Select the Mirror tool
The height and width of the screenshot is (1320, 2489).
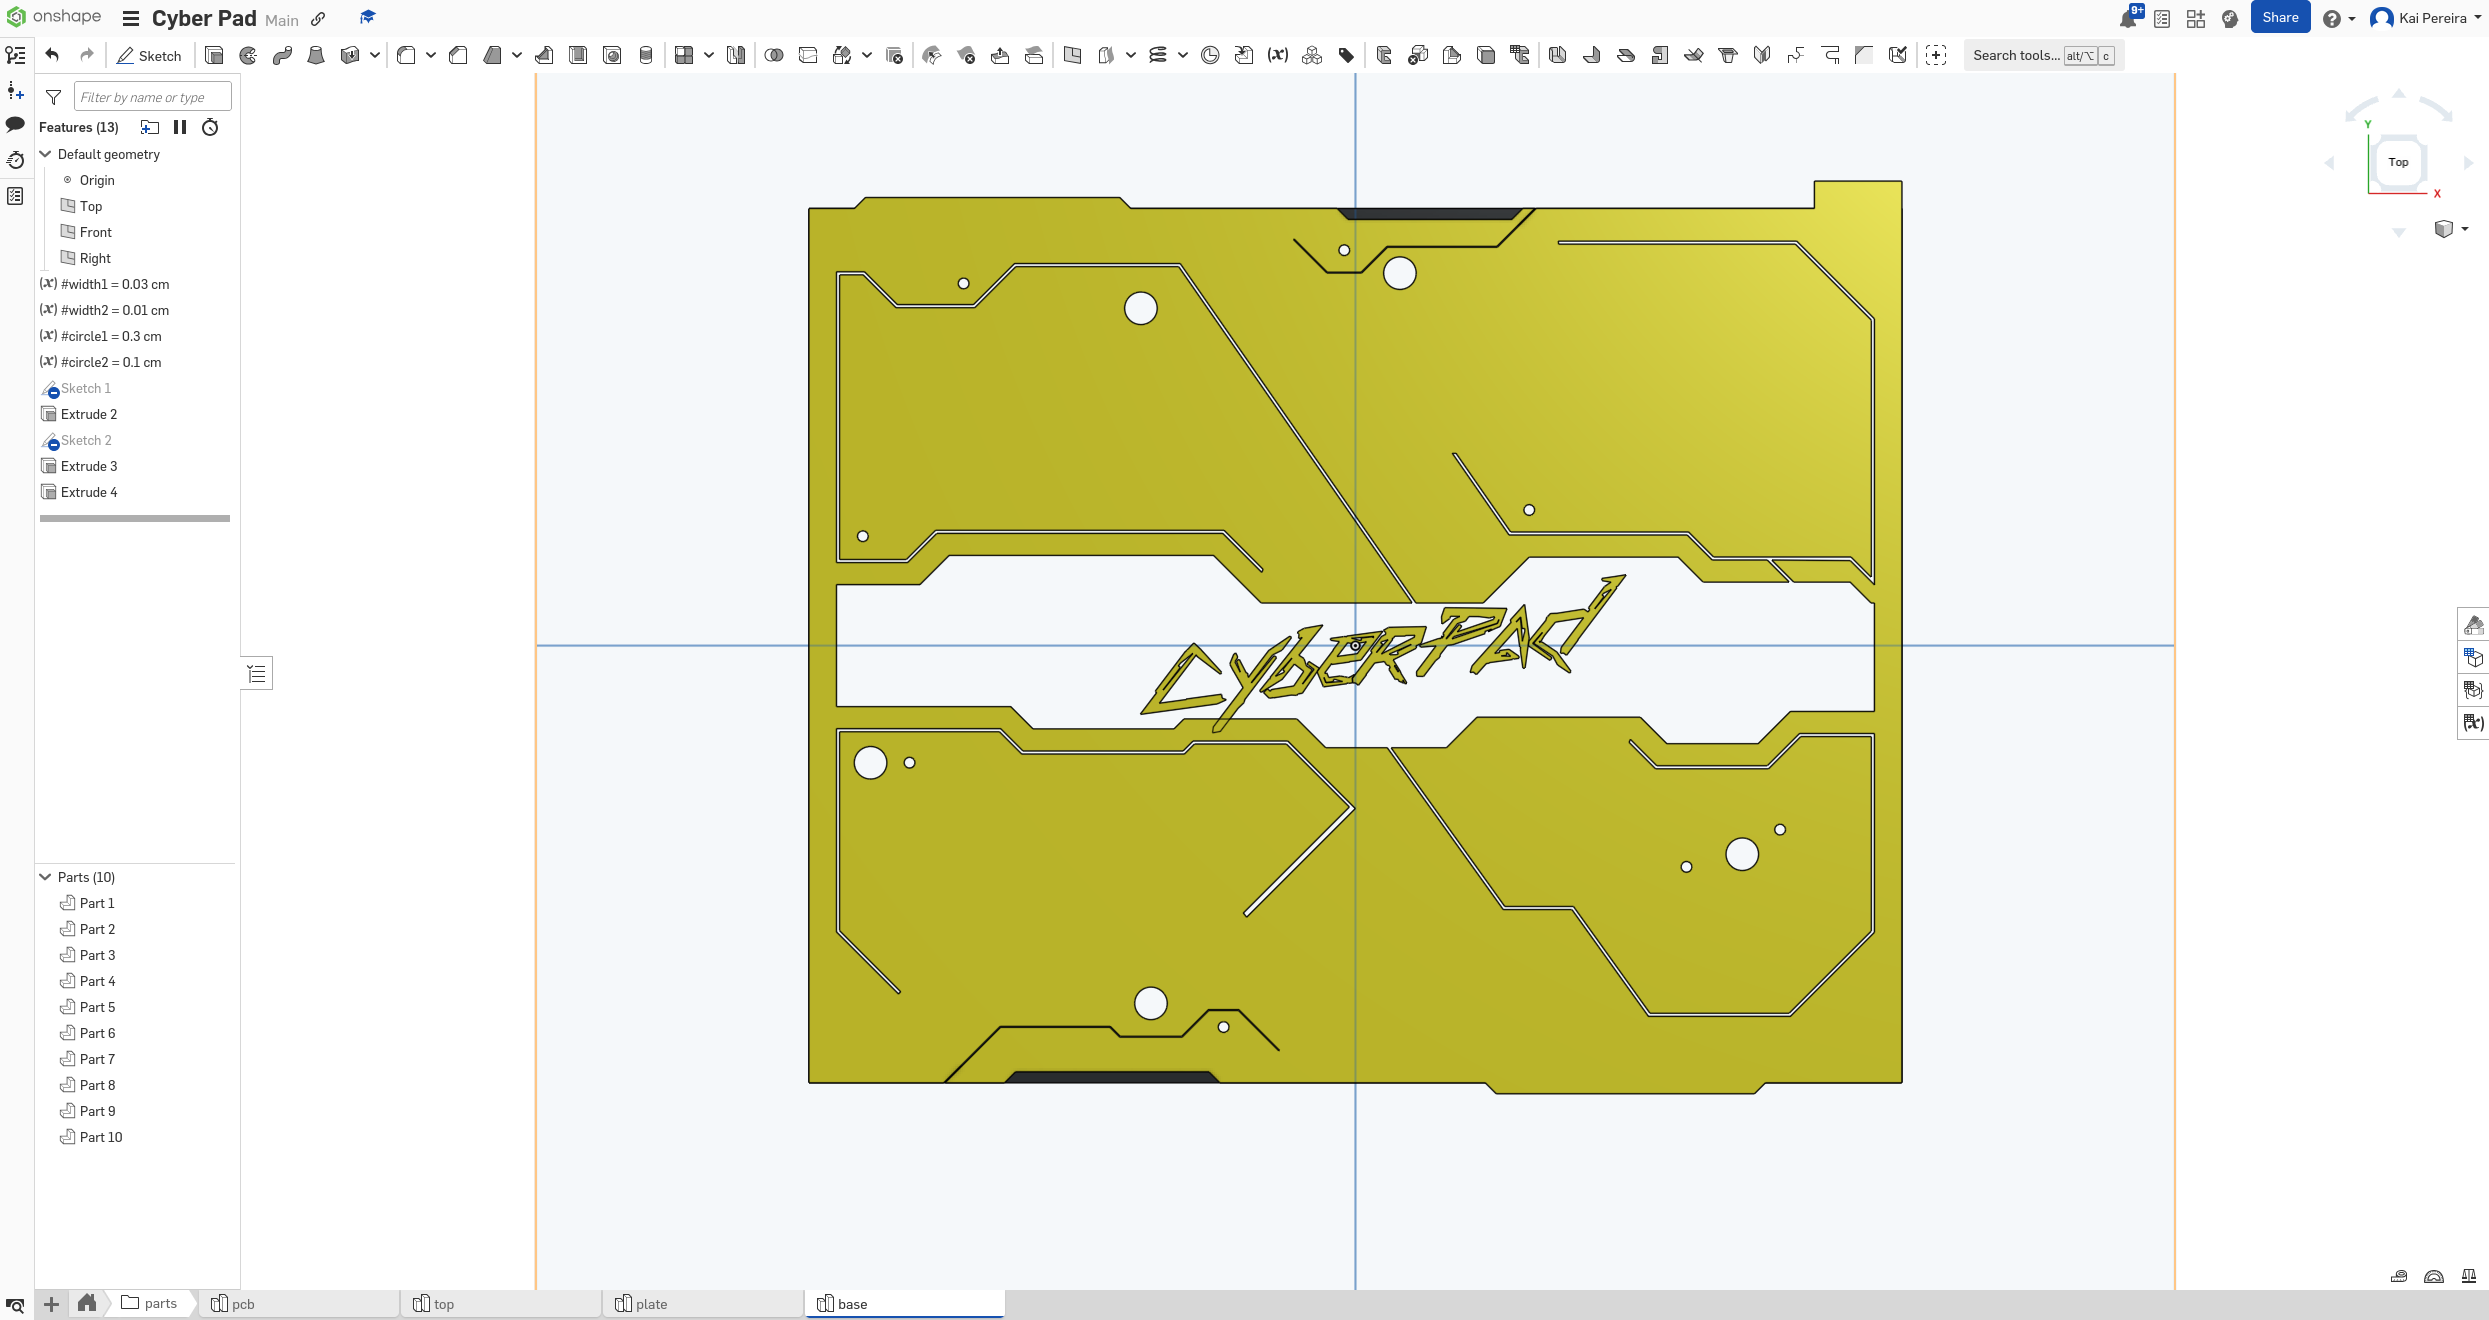pos(736,55)
